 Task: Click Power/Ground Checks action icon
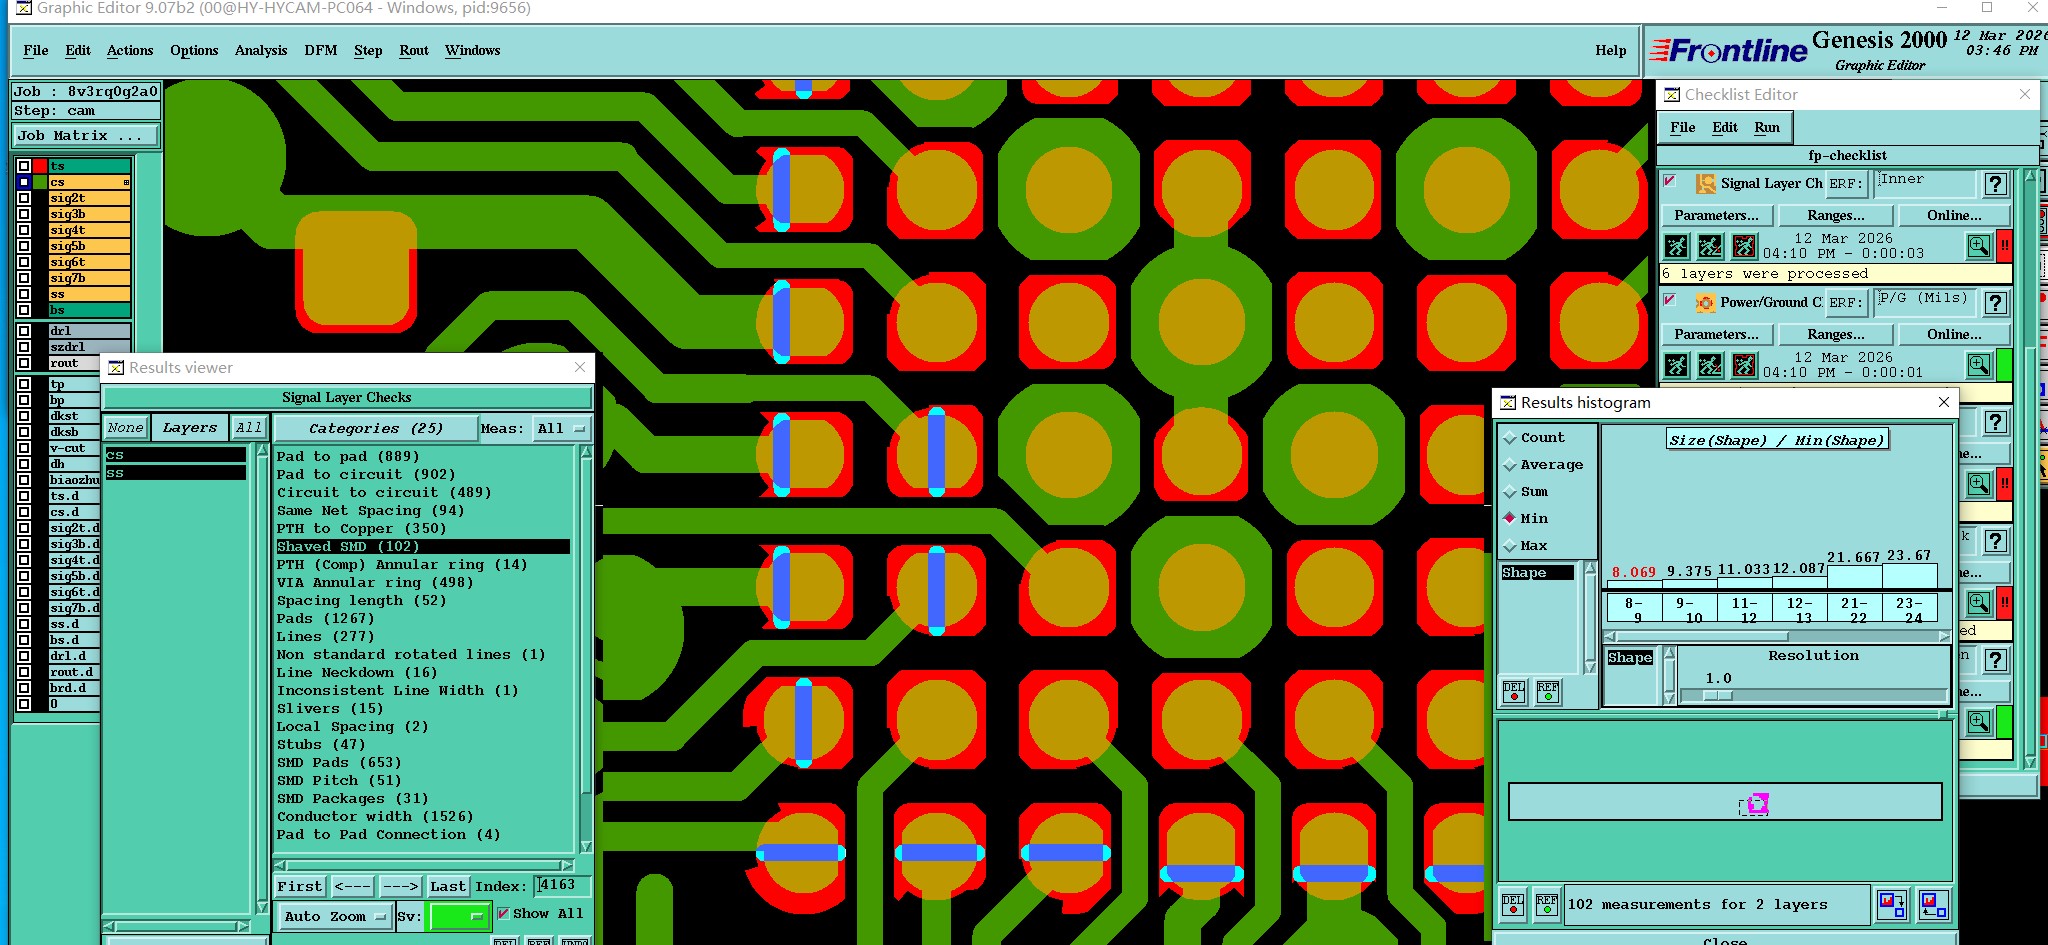coord(1706,302)
